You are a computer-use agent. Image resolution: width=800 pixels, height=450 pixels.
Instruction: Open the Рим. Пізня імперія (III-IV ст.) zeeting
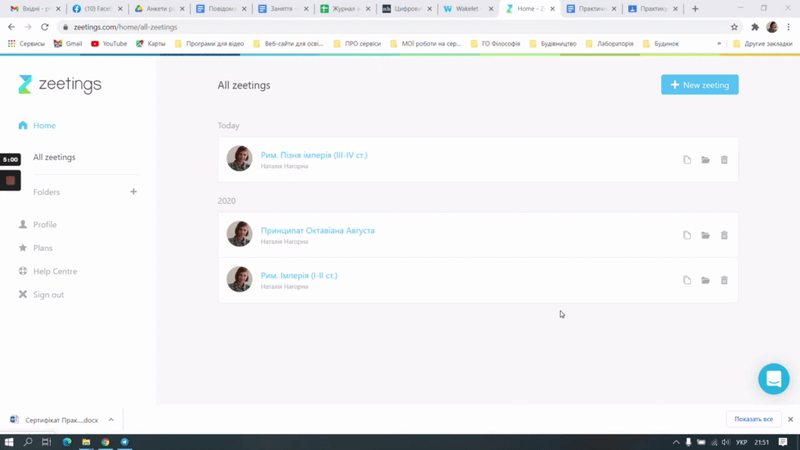(x=314, y=155)
